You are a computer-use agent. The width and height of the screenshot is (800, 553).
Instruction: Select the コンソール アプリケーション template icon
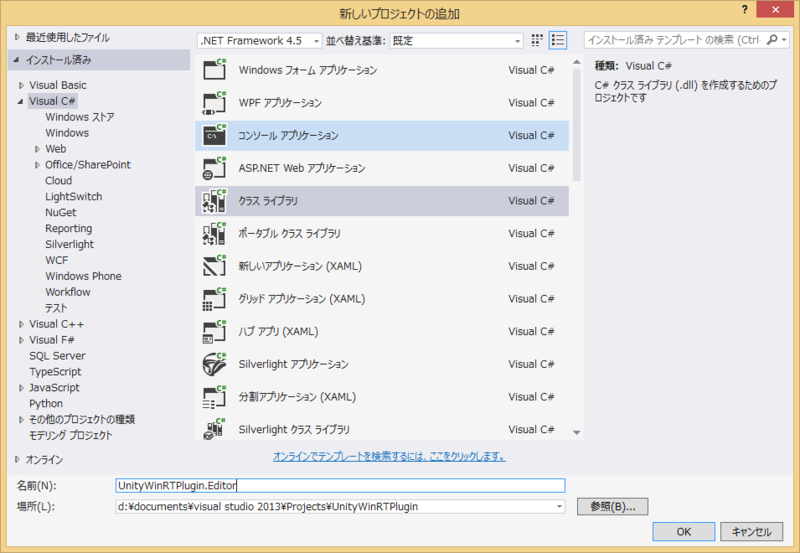(214, 135)
